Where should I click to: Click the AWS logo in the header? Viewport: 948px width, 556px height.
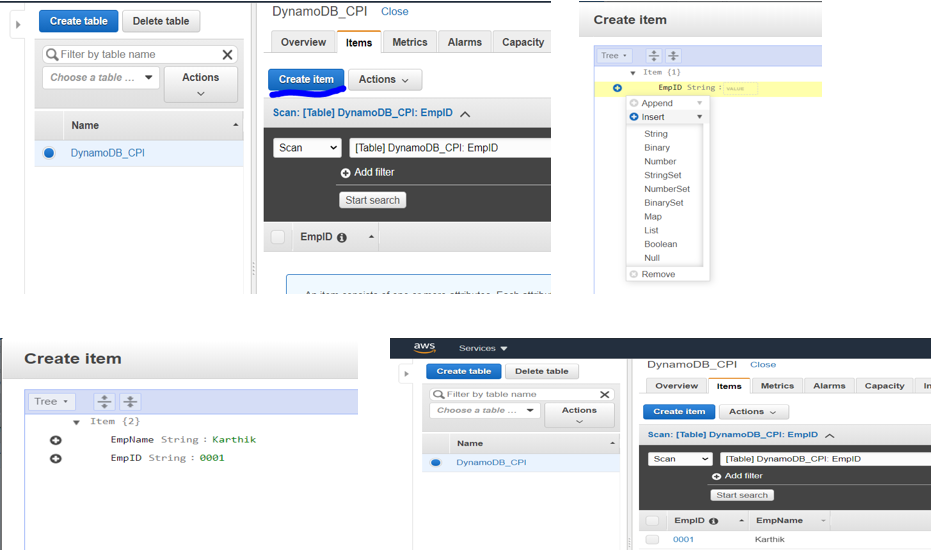(x=425, y=347)
